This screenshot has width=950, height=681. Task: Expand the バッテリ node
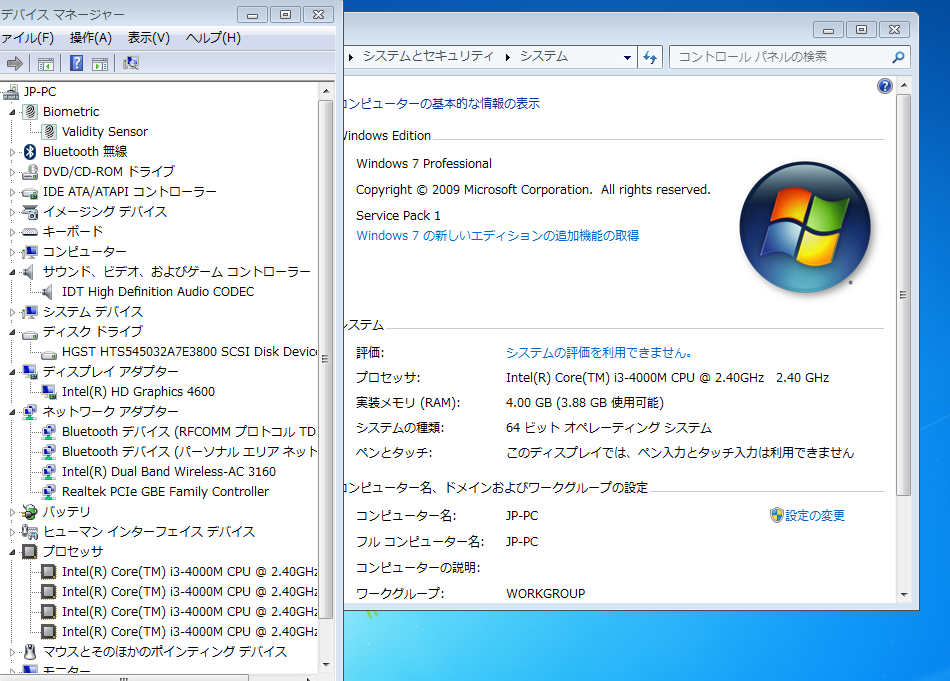[12, 512]
